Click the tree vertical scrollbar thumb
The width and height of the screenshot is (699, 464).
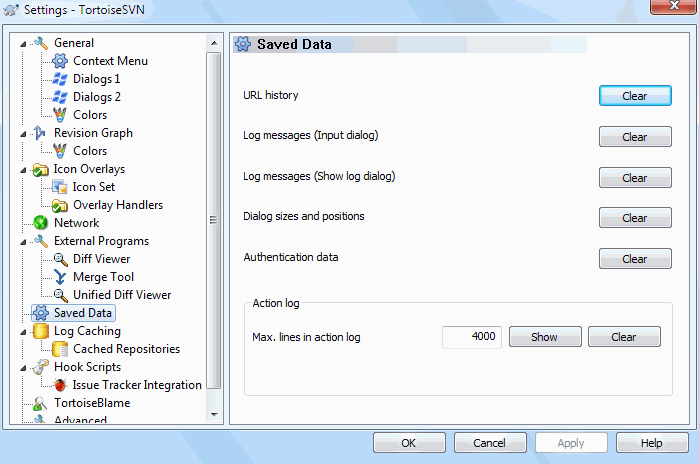point(214,220)
